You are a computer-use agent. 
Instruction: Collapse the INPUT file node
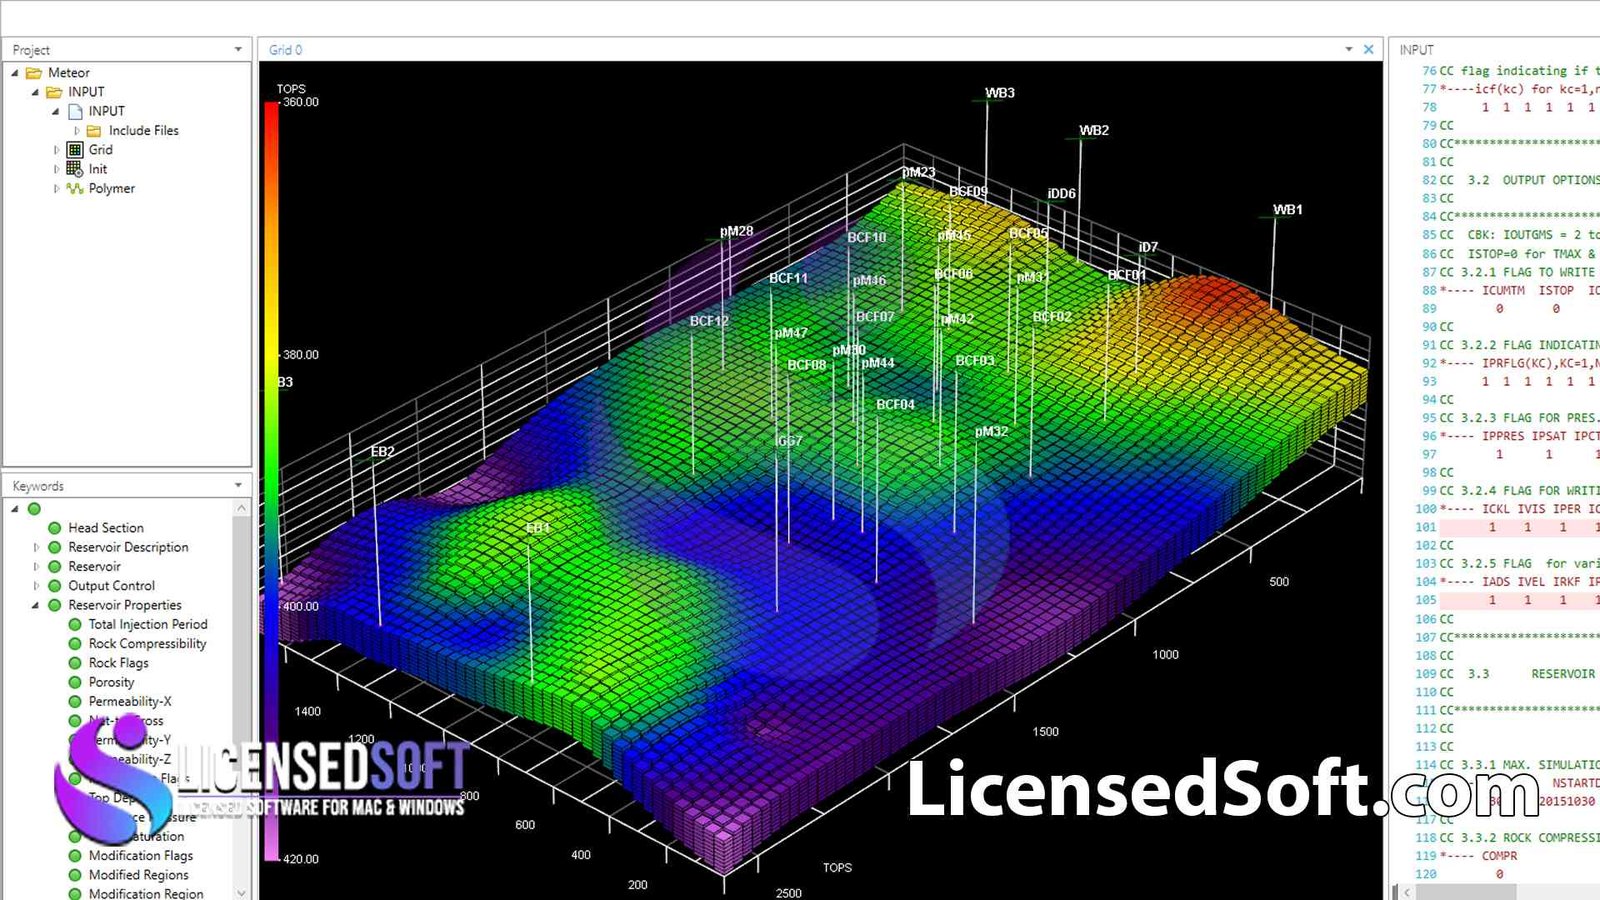tap(56, 111)
